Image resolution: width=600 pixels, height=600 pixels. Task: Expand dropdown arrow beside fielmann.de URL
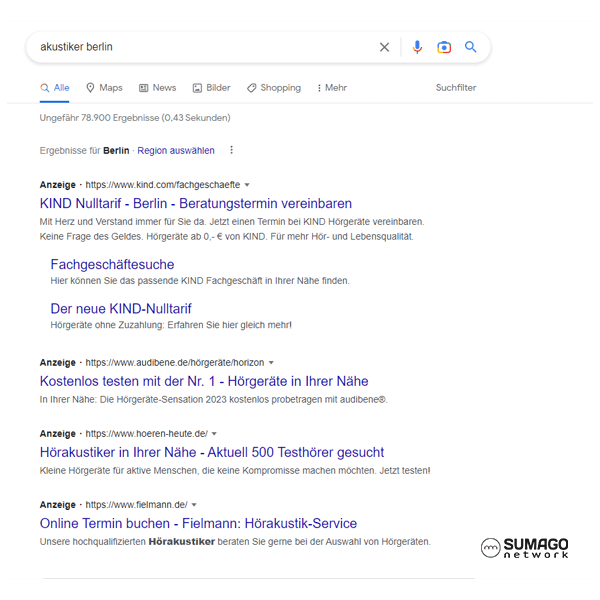(x=194, y=505)
